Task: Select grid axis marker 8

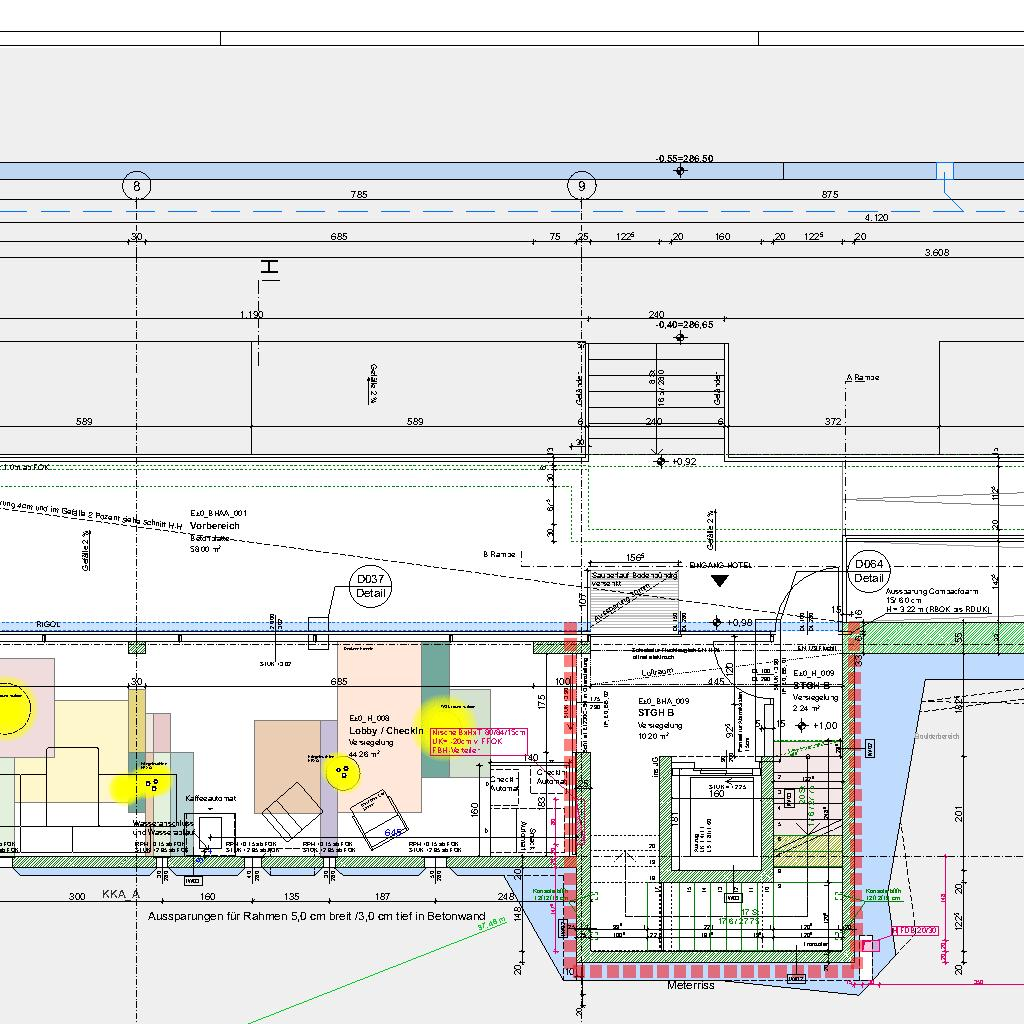Action: pyautogui.click(x=136, y=186)
